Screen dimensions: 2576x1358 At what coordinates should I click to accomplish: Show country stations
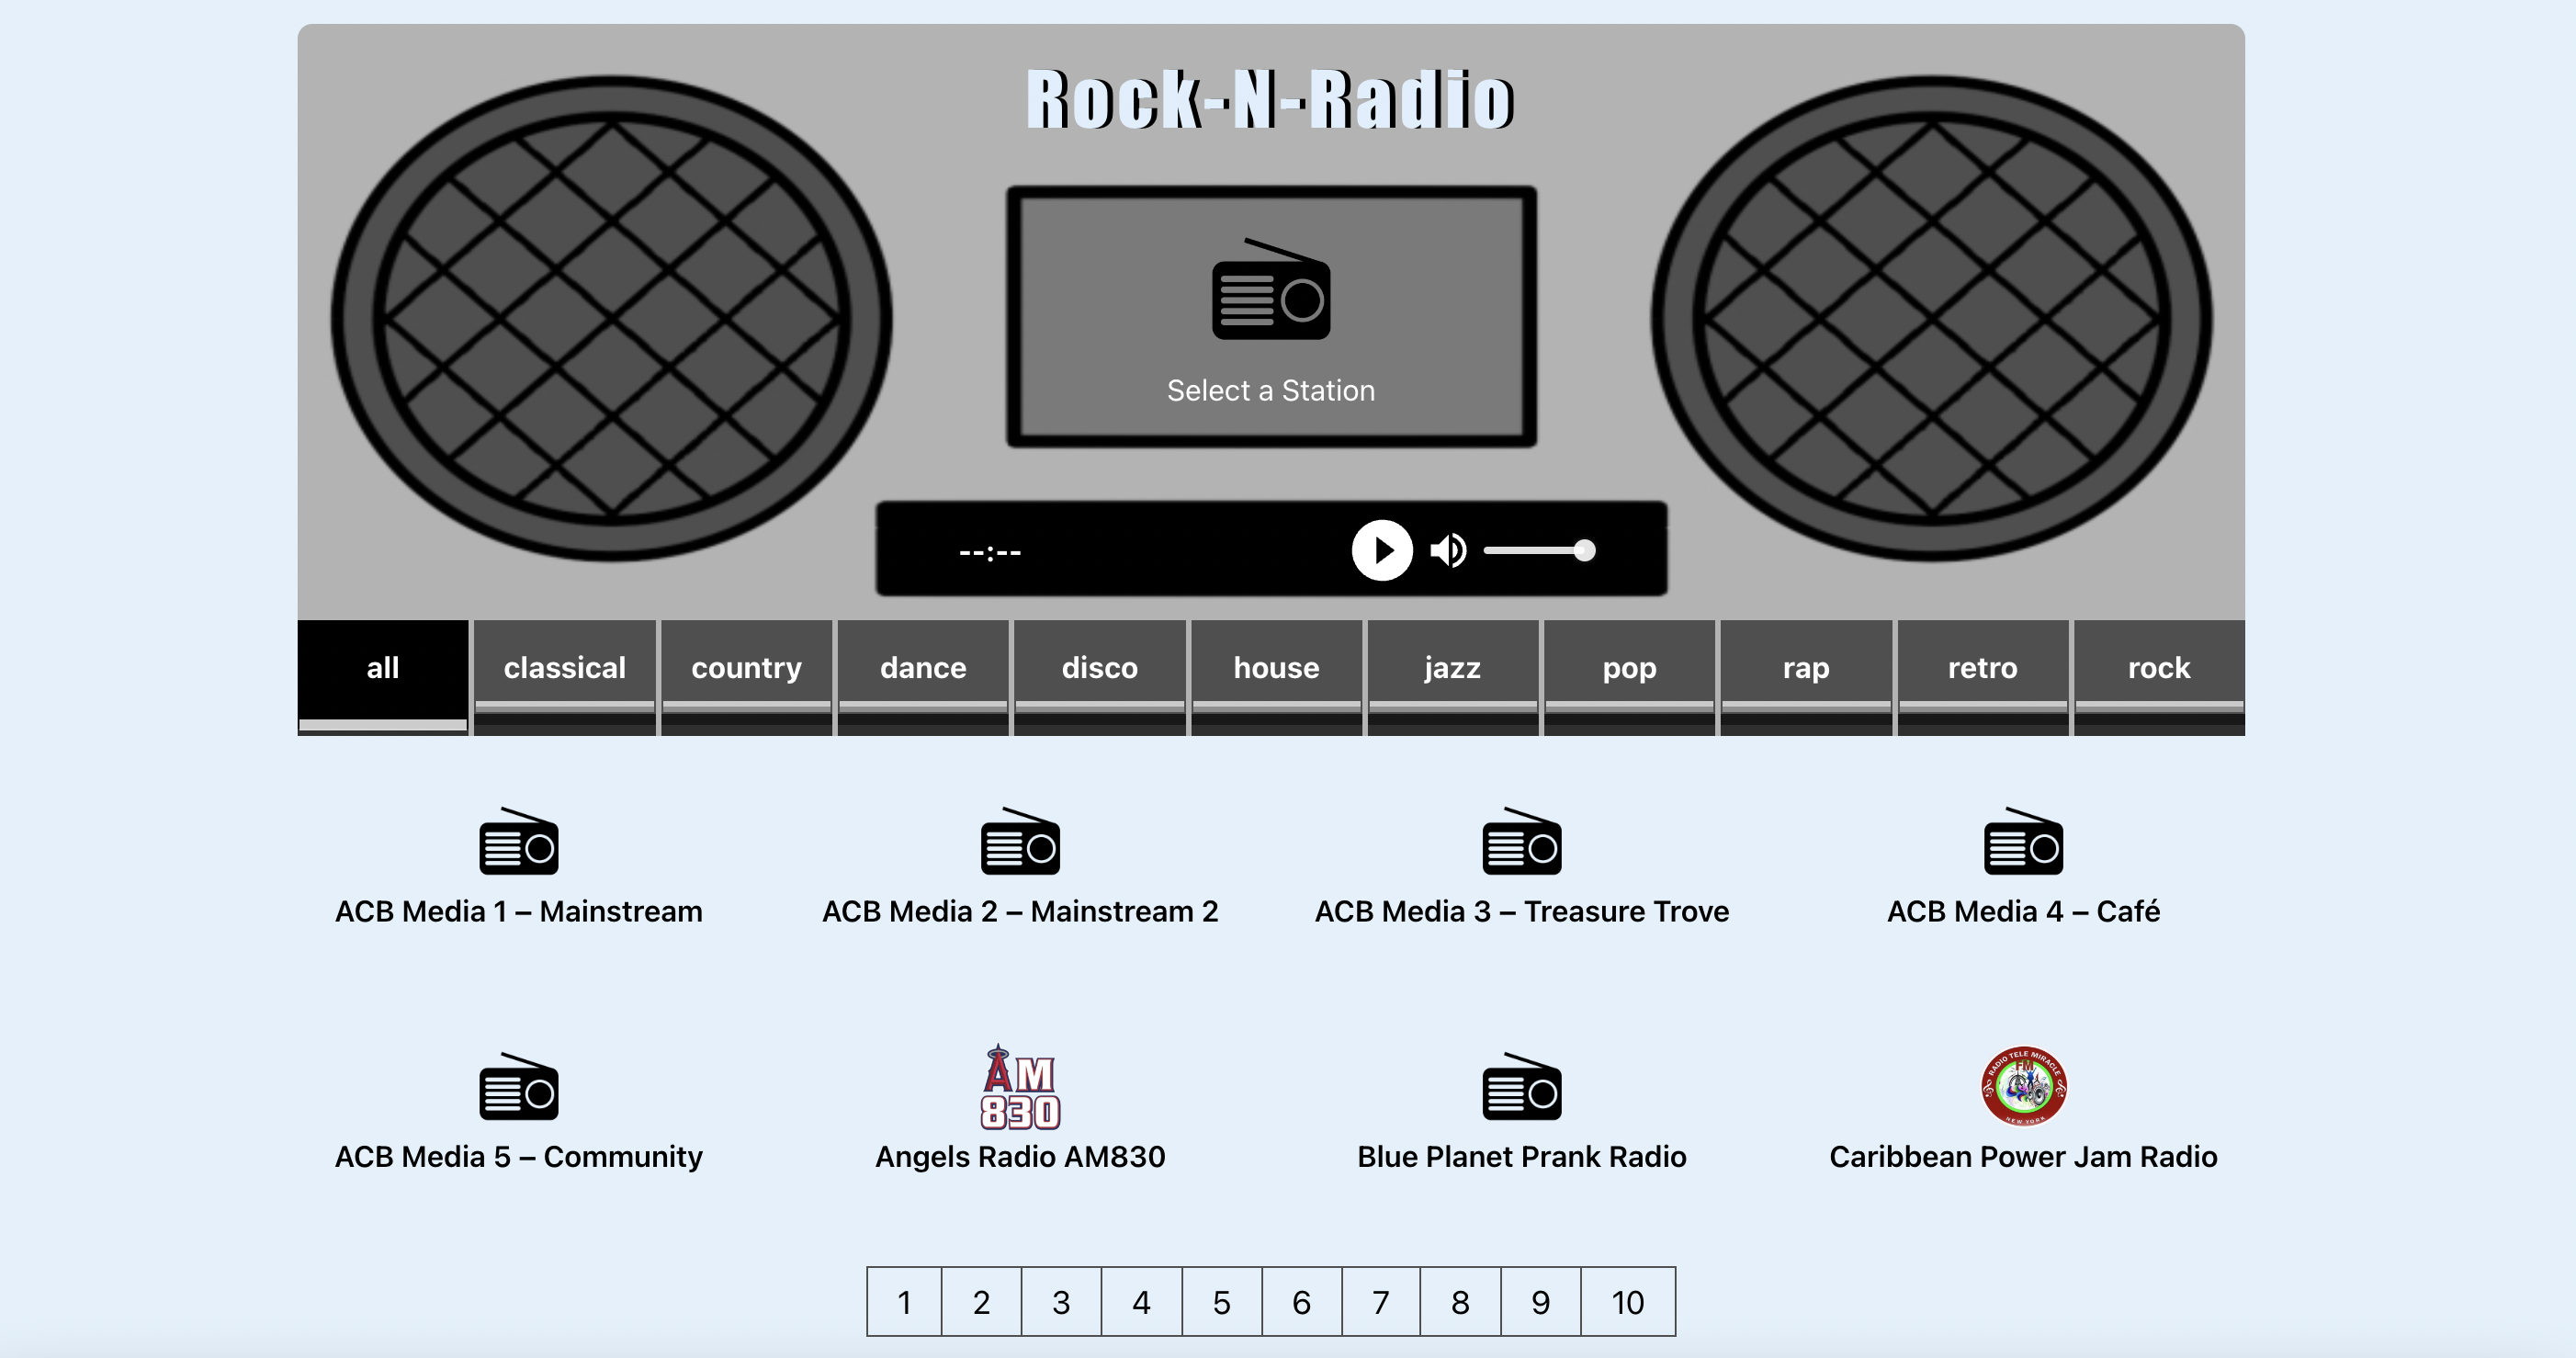[x=746, y=667]
